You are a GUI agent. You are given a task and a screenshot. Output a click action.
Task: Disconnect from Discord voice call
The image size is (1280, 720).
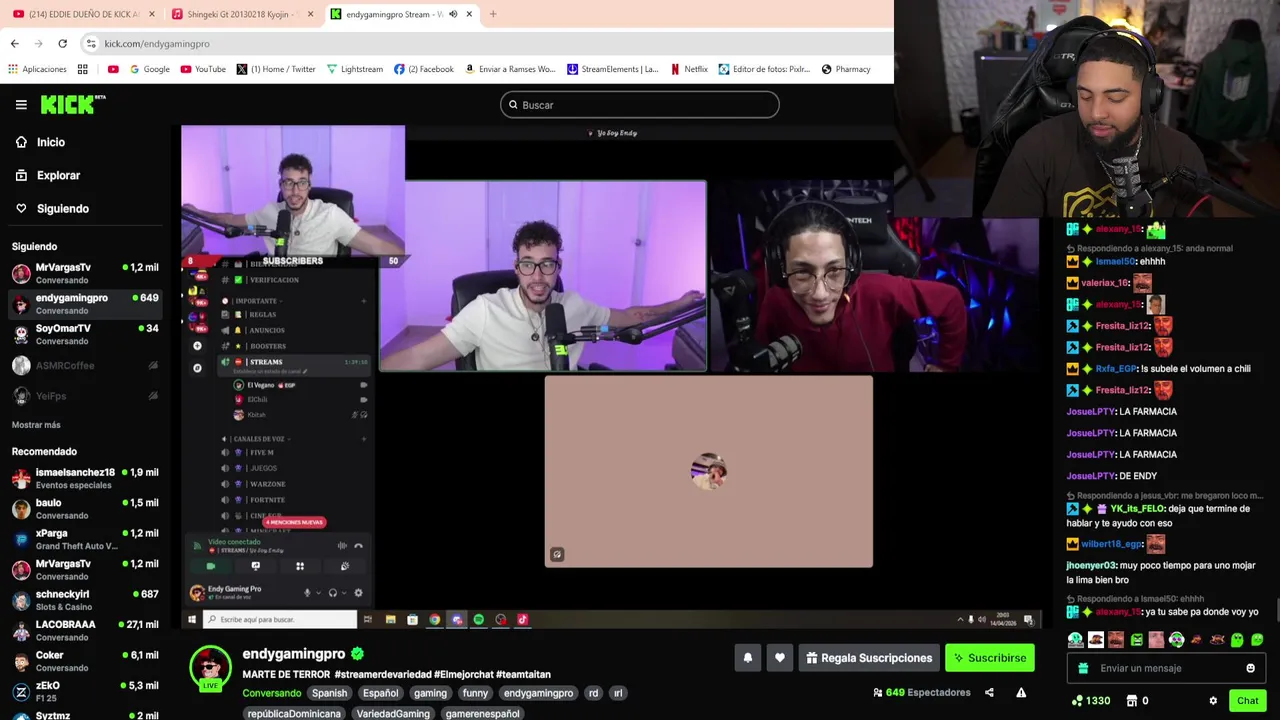pos(358,546)
